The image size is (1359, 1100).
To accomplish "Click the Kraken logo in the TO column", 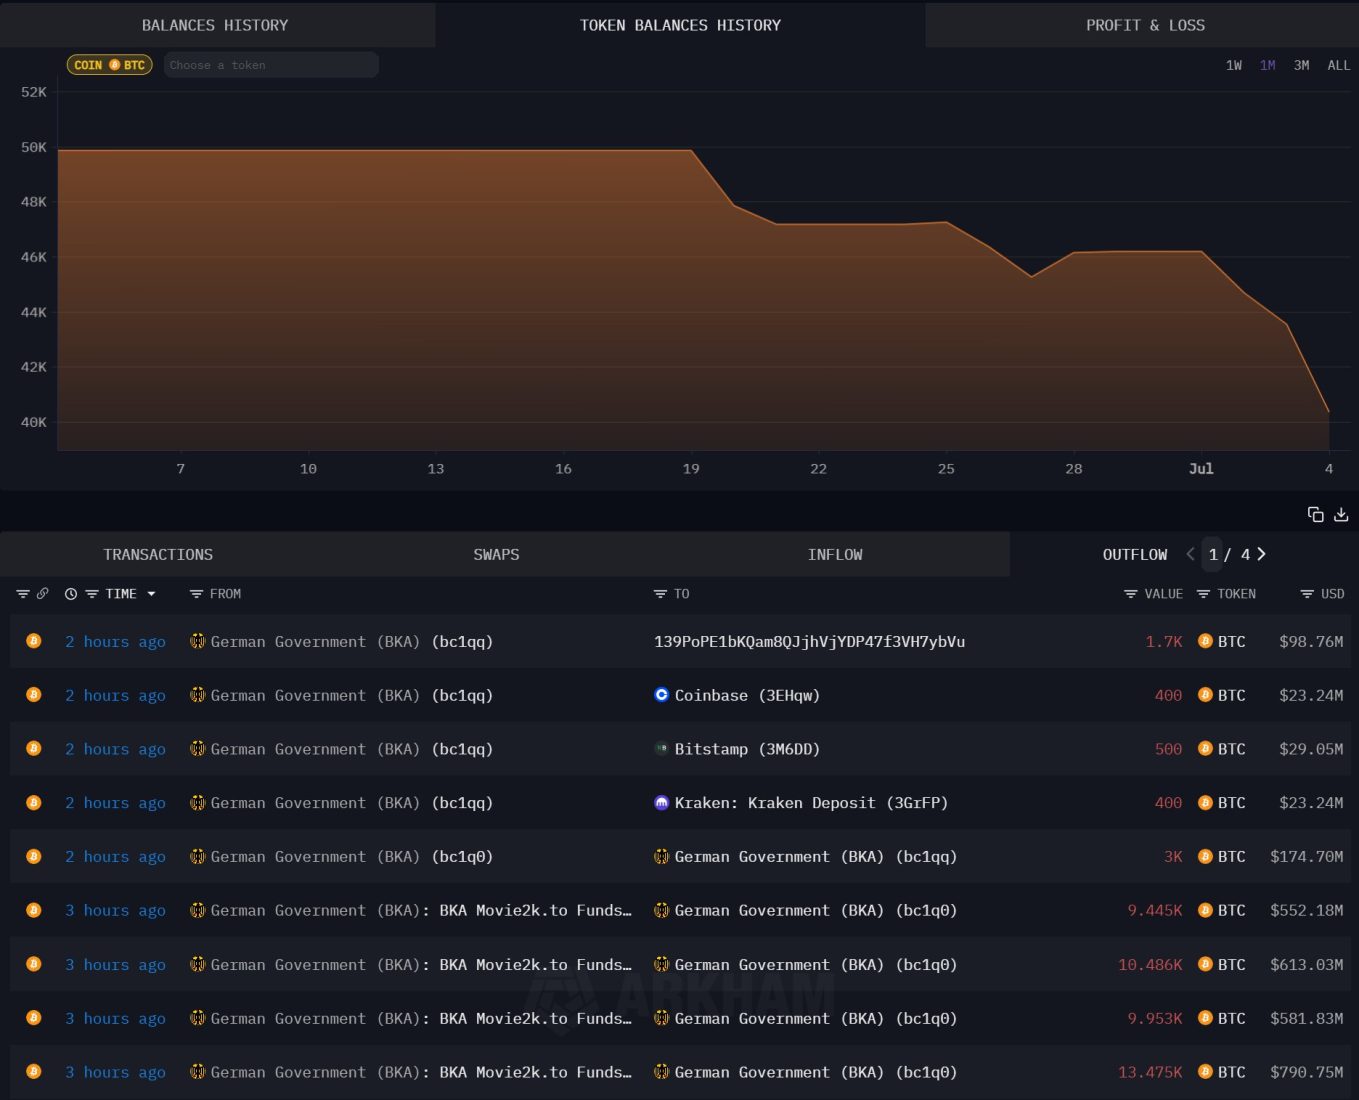I will (661, 803).
